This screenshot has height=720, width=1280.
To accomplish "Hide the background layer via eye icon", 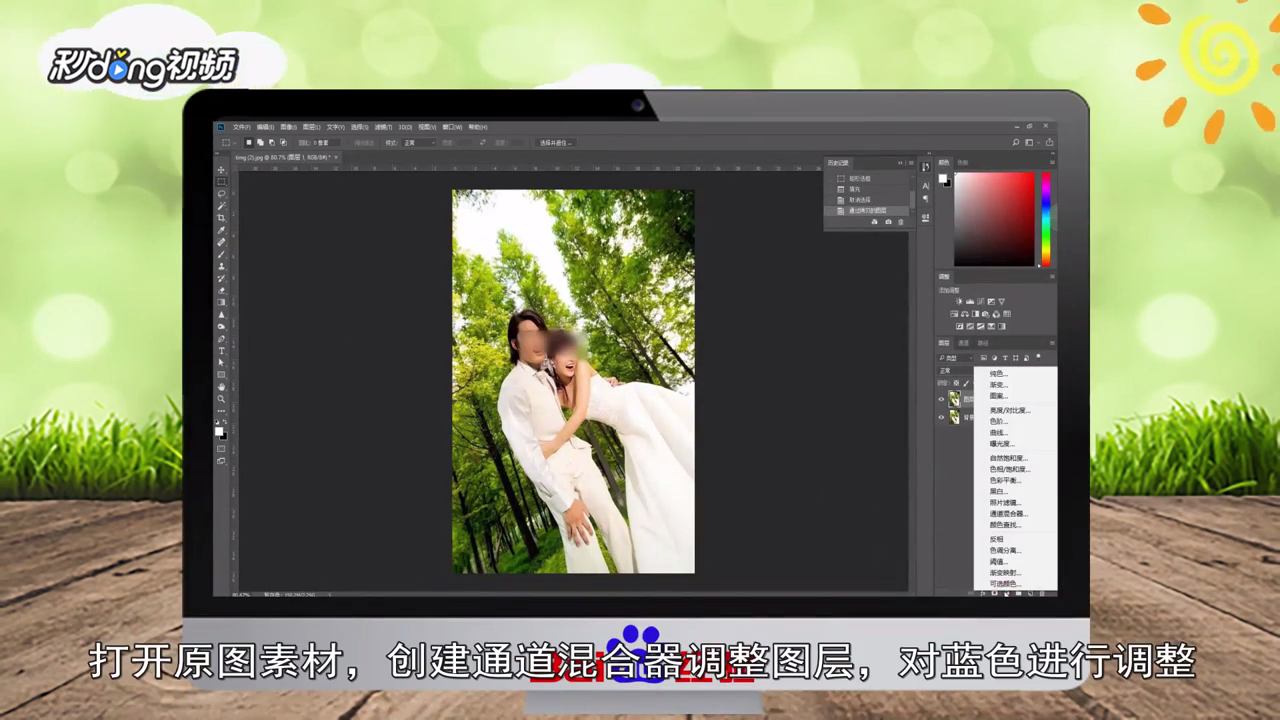I will (941, 417).
